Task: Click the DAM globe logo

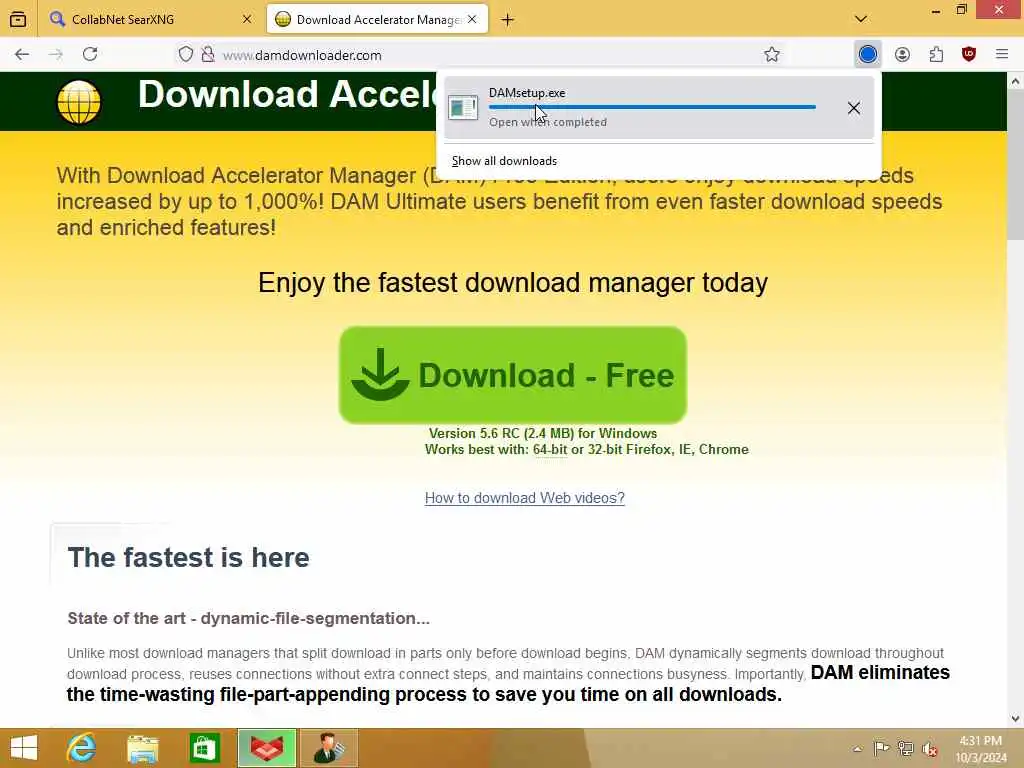Action: [x=79, y=102]
